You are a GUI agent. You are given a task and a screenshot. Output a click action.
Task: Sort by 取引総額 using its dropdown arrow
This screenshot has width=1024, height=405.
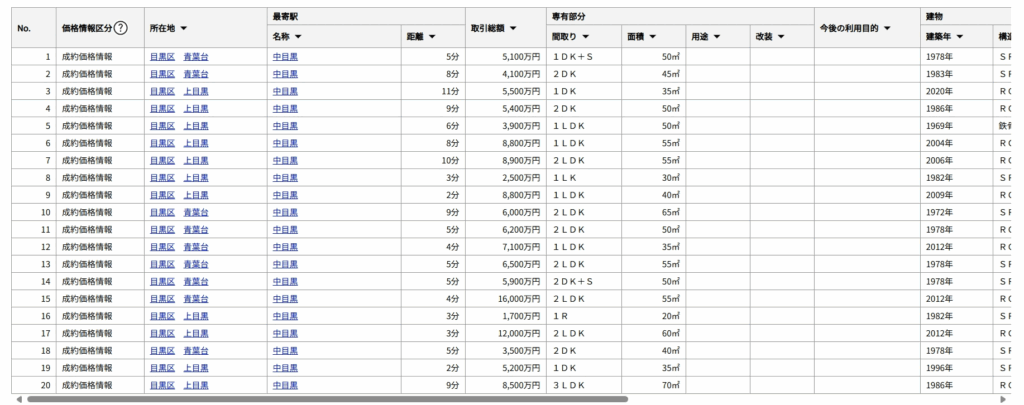[513, 28]
